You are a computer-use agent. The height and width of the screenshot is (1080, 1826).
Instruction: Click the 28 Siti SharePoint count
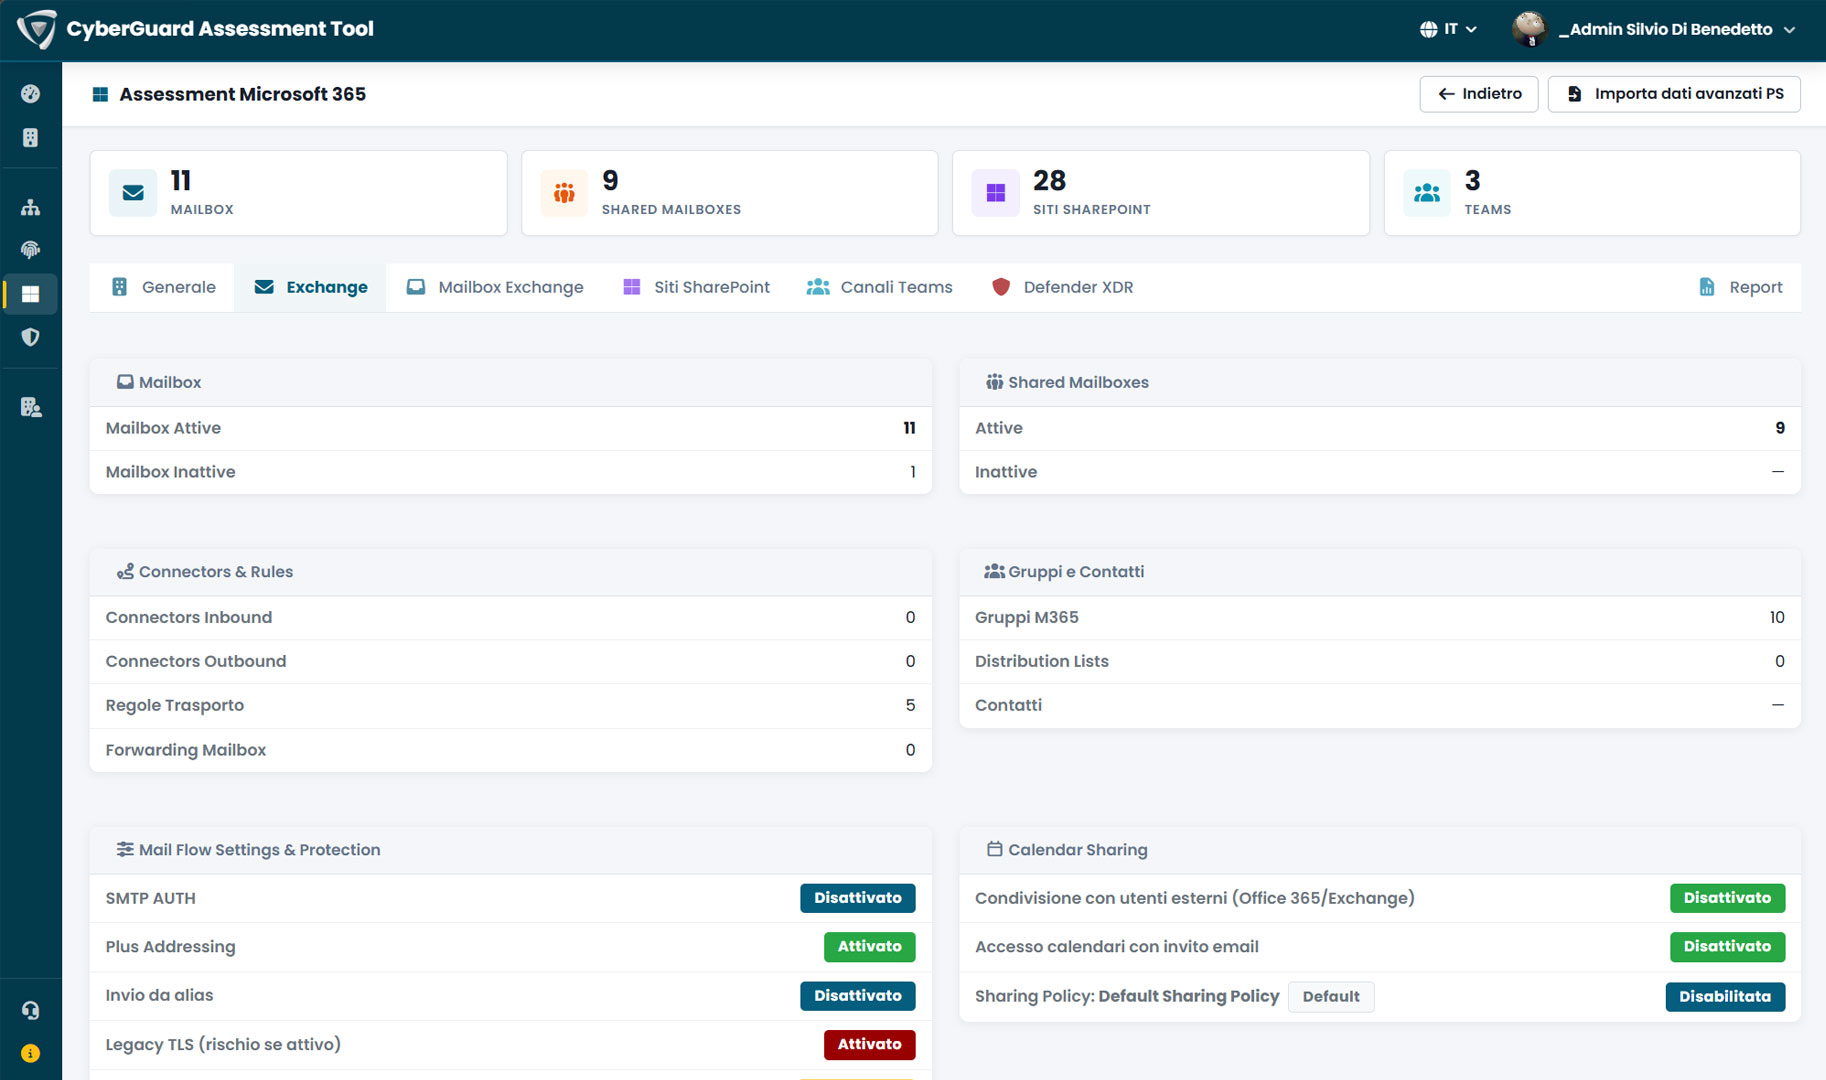coord(1050,181)
